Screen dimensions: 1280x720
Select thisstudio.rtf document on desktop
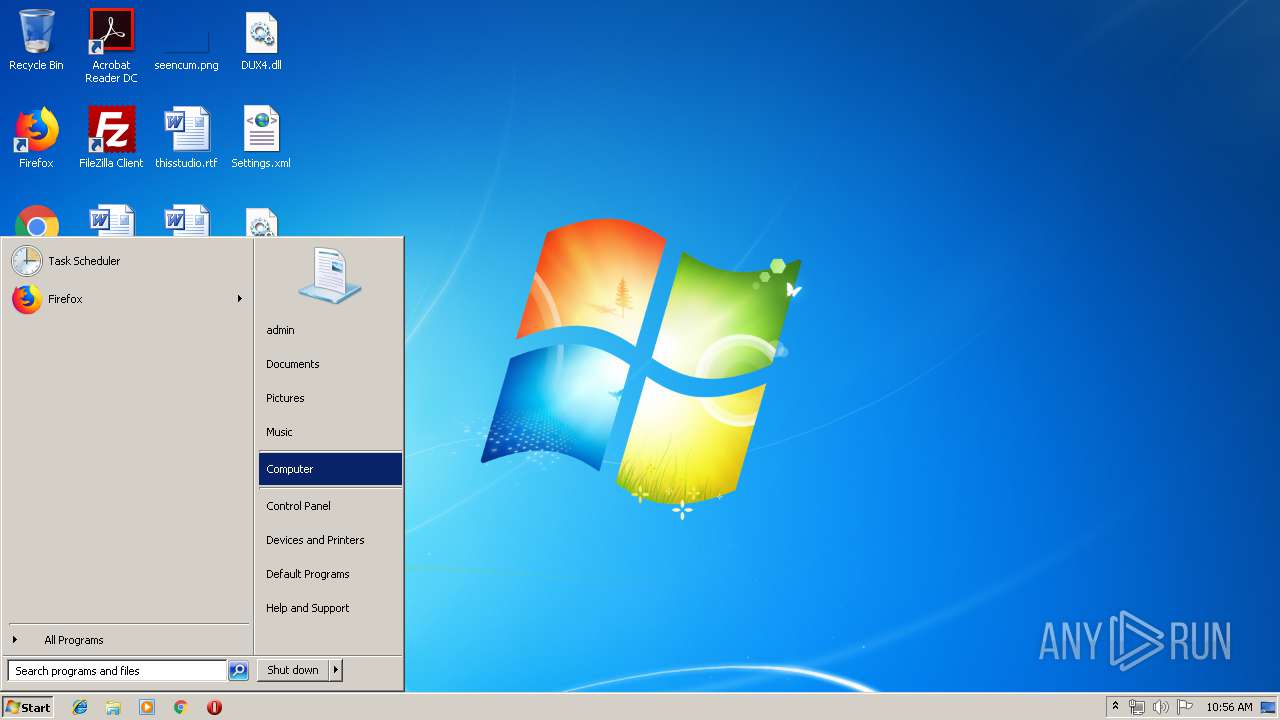(x=186, y=138)
